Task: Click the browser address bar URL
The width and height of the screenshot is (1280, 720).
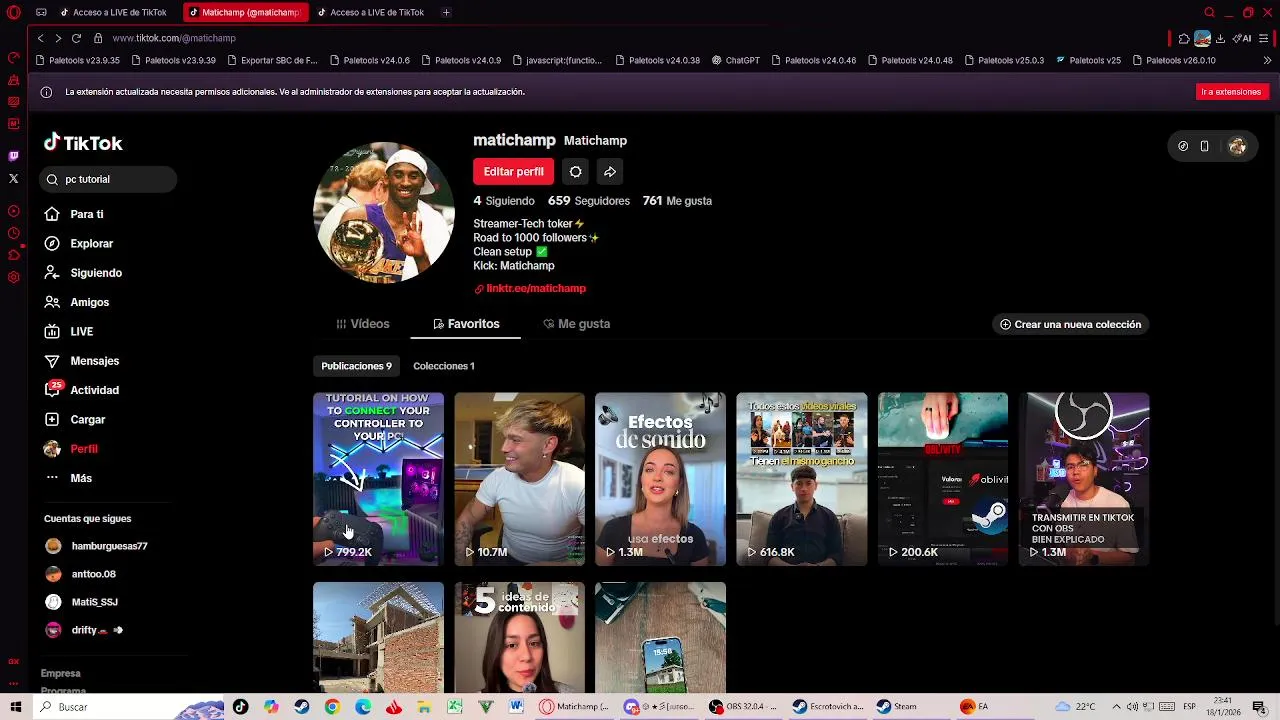Action: pyautogui.click(x=174, y=38)
